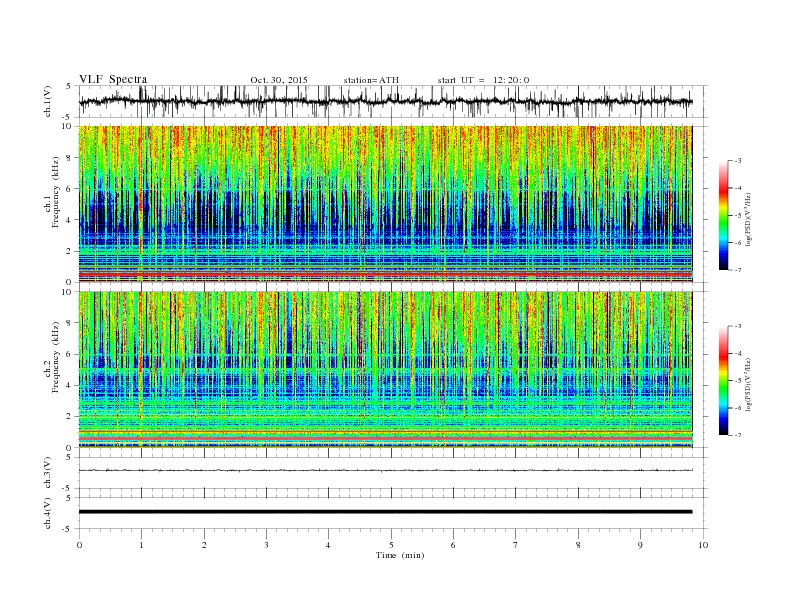The image size is (792, 612).
Task: Click the '10' tick label on time axis
Action: 703,545
